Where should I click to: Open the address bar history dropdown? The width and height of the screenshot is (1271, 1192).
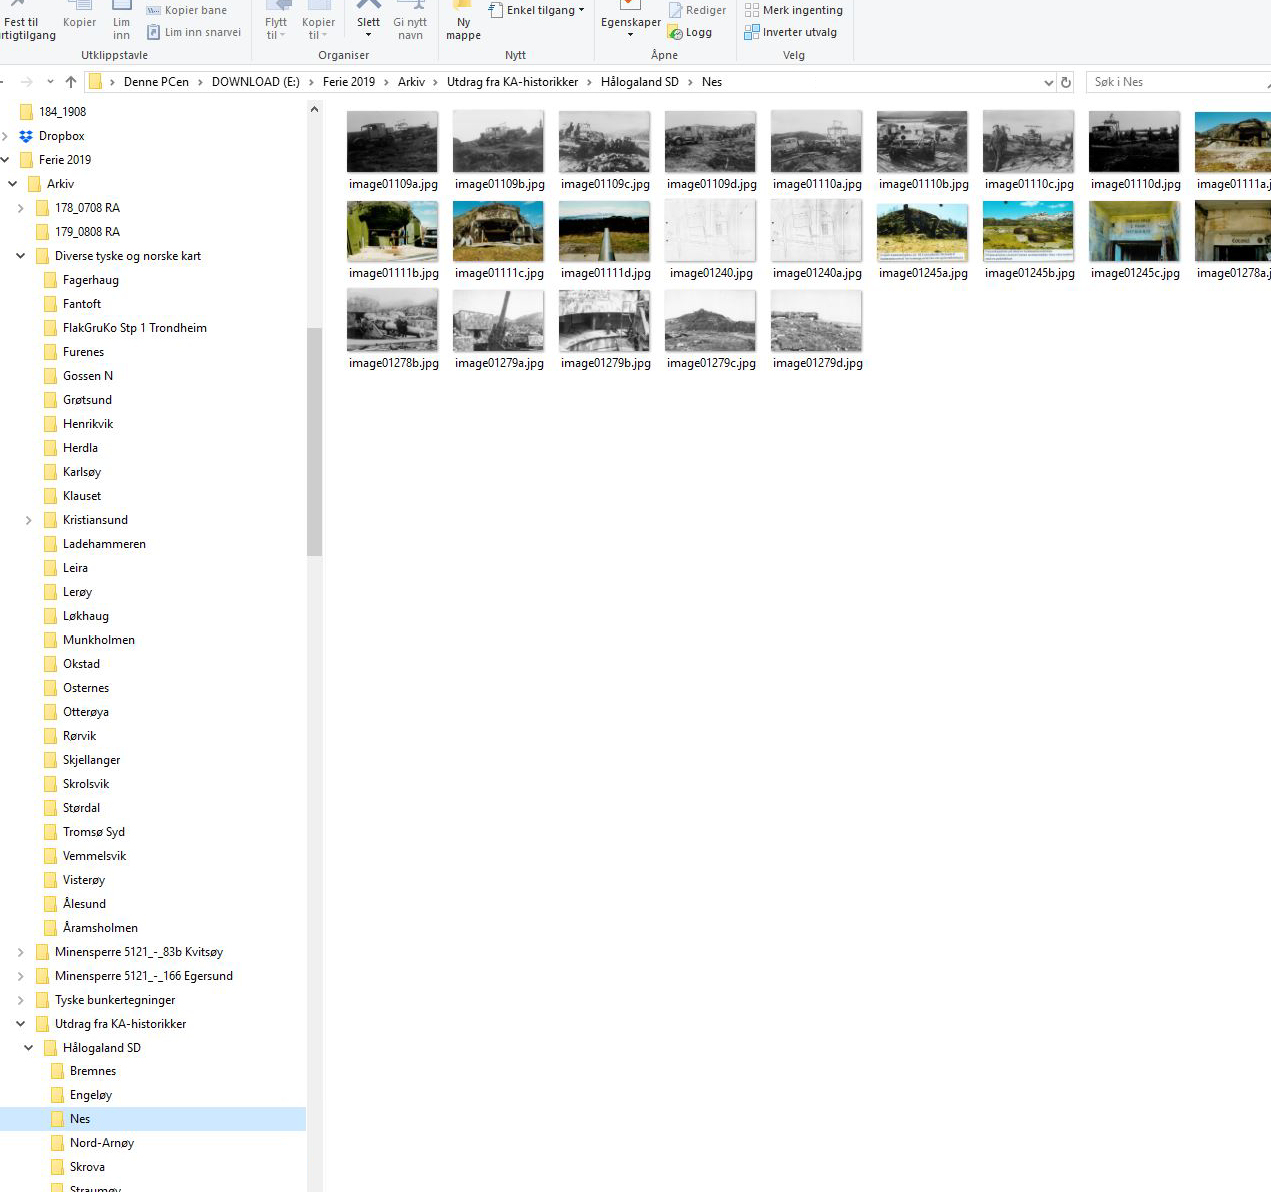[x=1048, y=82]
